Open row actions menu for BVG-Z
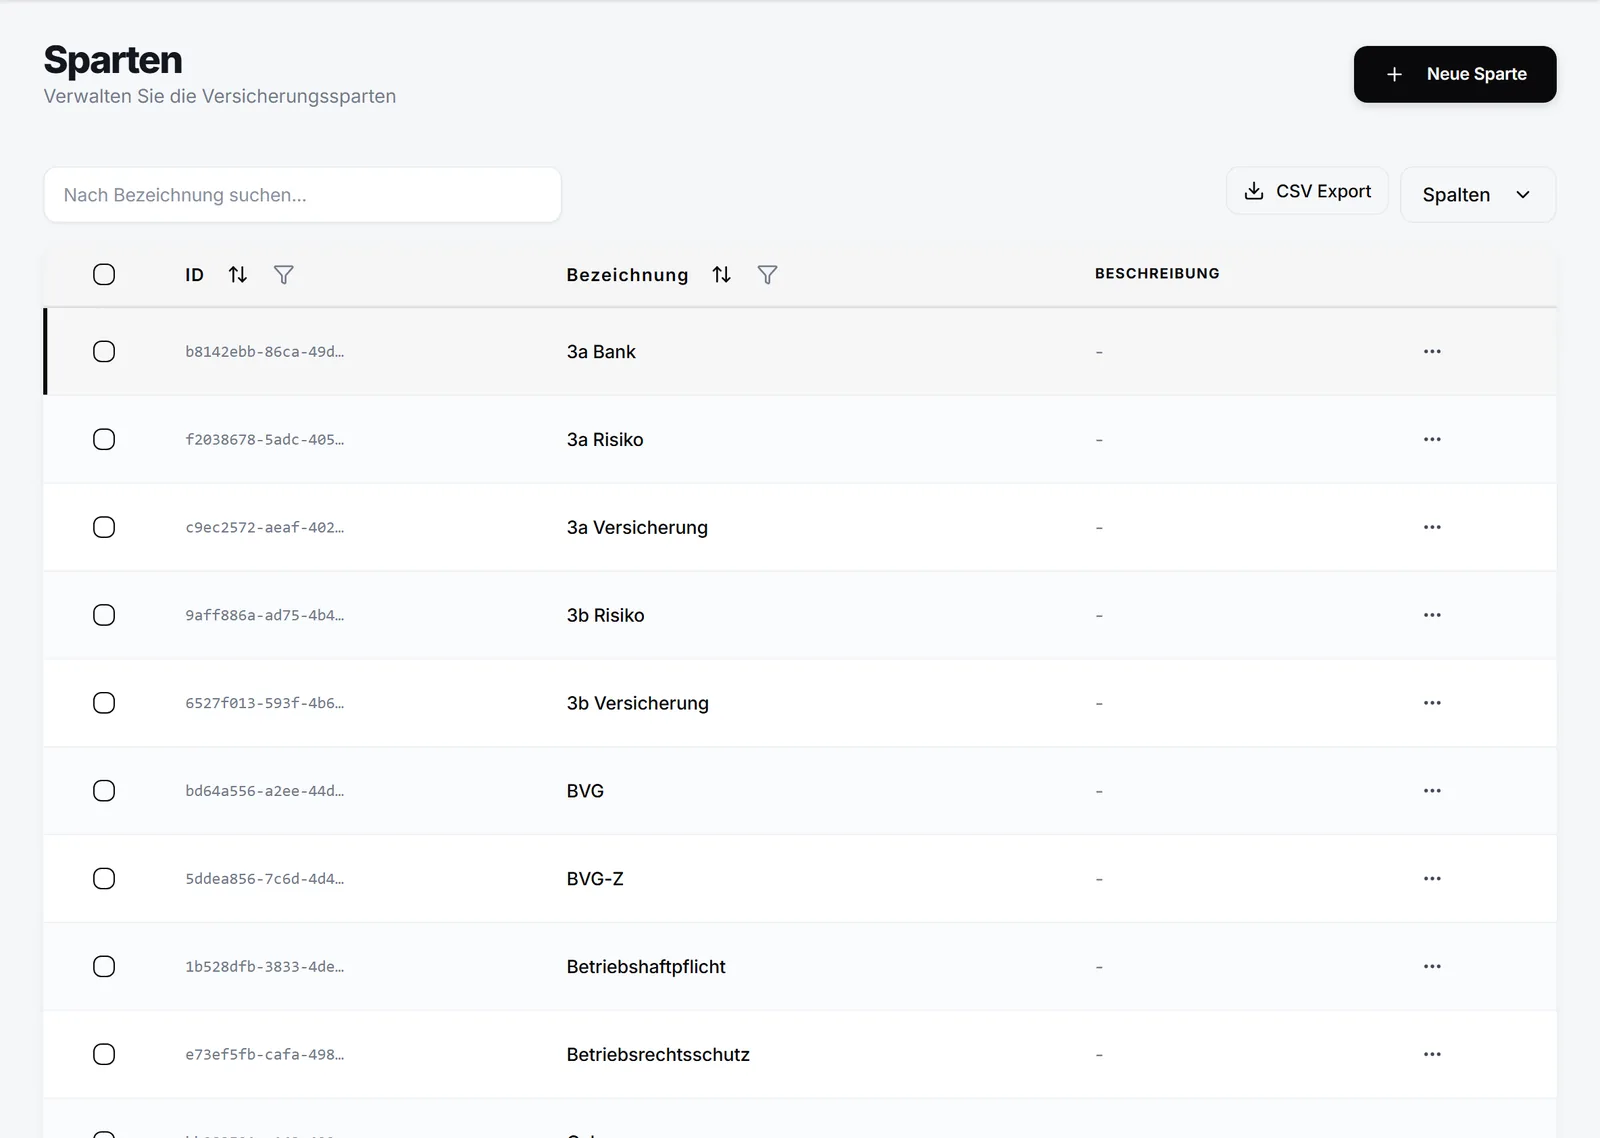Image resolution: width=1600 pixels, height=1138 pixels. 1432,879
